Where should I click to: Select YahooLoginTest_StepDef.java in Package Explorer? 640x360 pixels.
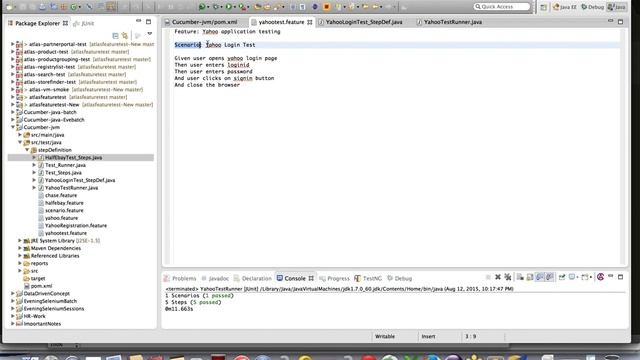tap(80, 180)
